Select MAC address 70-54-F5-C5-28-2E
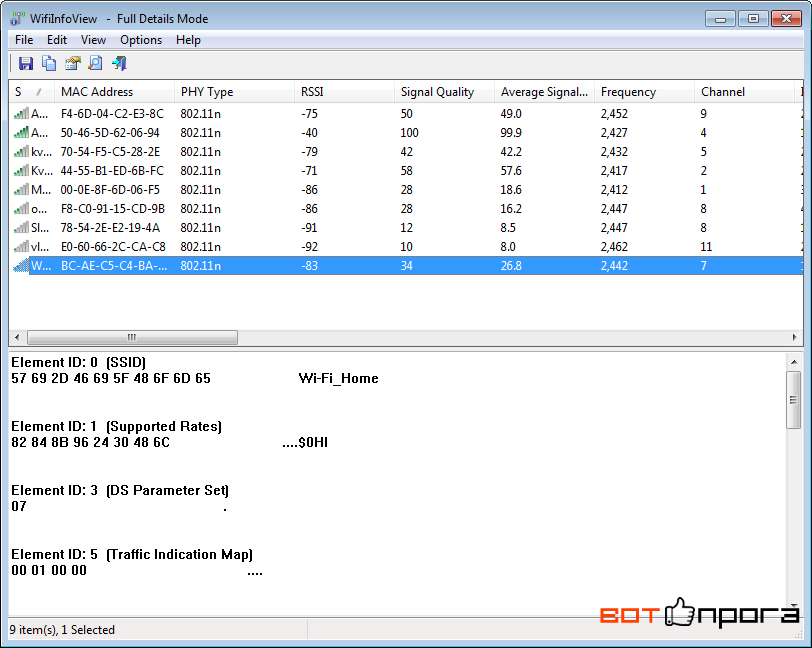The width and height of the screenshot is (812, 648). pyautogui.click(x=110, y=152)
